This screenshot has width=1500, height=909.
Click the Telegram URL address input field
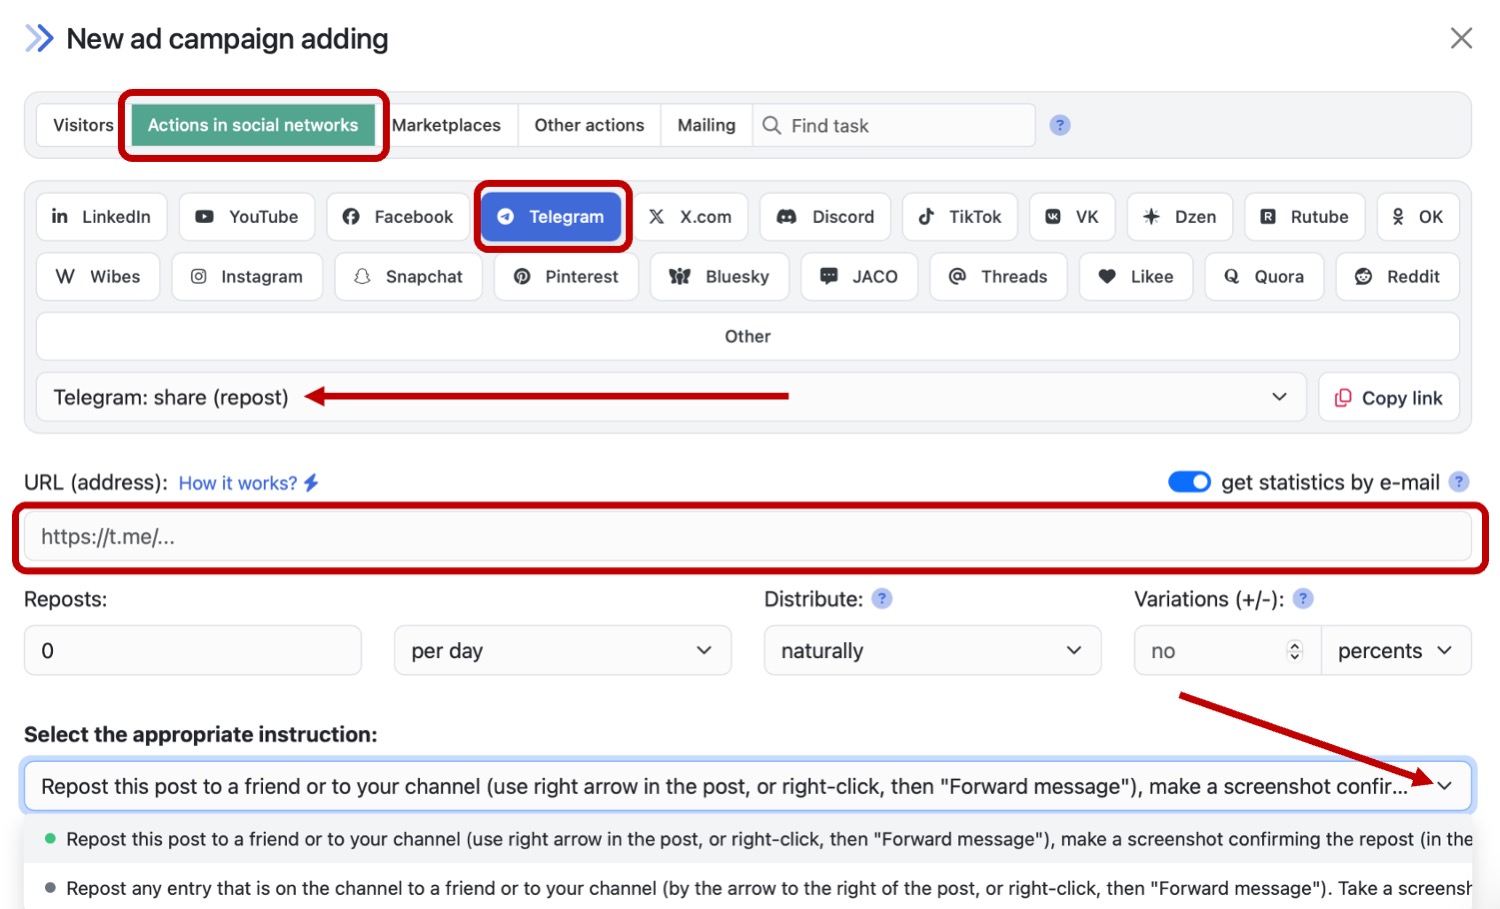click(x=747, y=537)
